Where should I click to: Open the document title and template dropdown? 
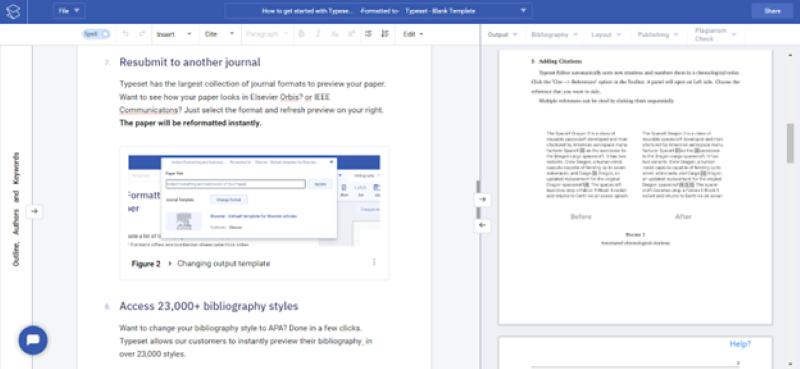[x=378, y=11]
